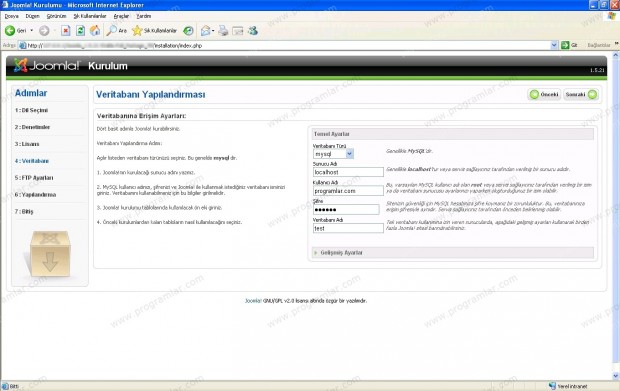Open the Sık Kullanılanlar menu
The height and width of the screenshot is (391, 620).
click(90, 16)
